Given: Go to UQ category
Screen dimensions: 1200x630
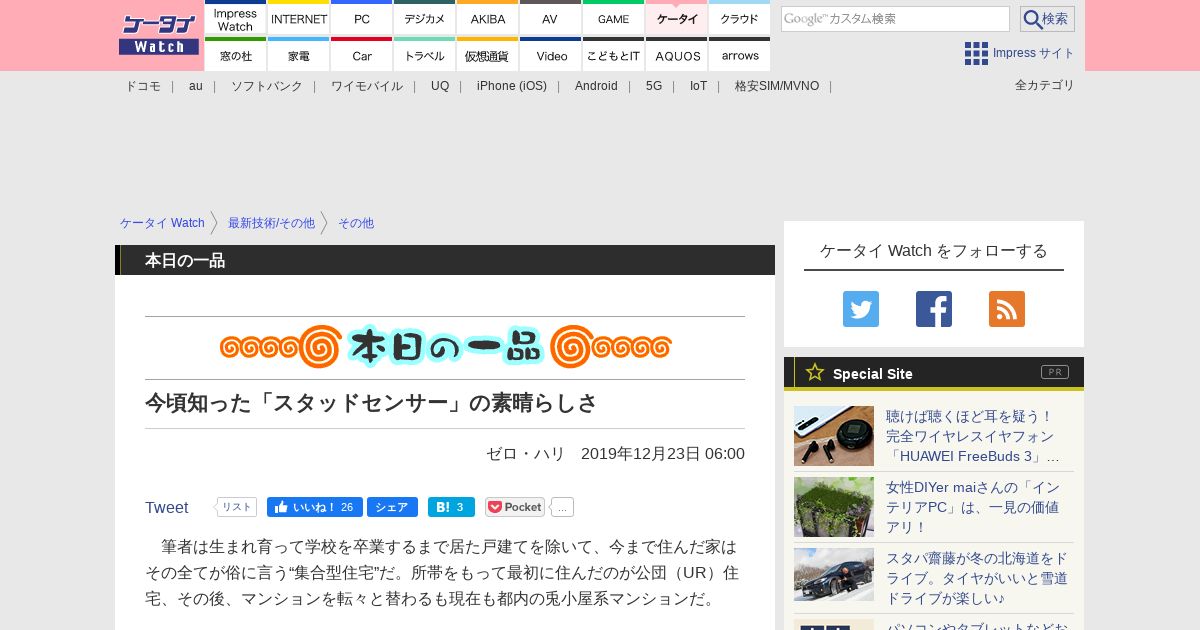Looking at the screenshot, I should coord(440,86).
